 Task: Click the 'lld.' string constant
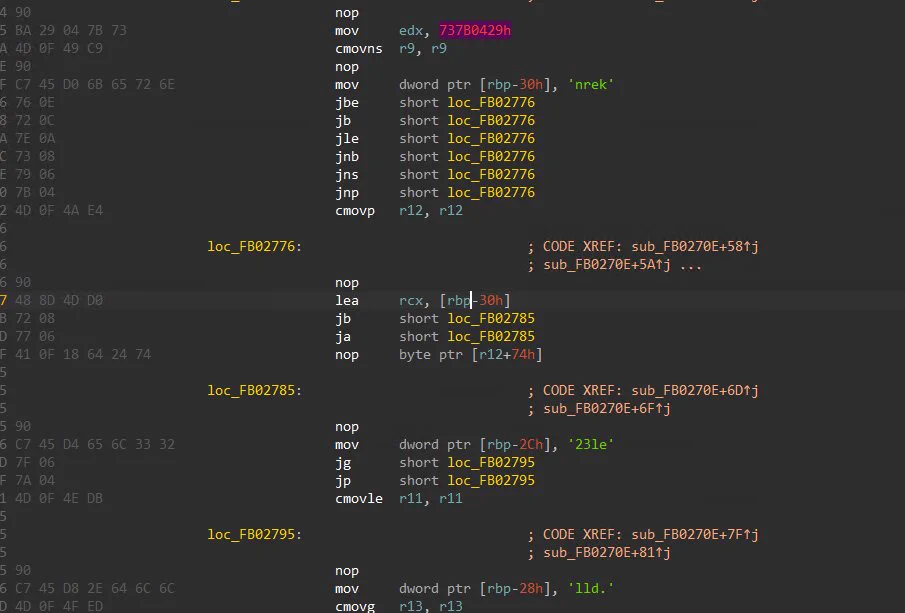pyautogui.click(x=590, y=589)
